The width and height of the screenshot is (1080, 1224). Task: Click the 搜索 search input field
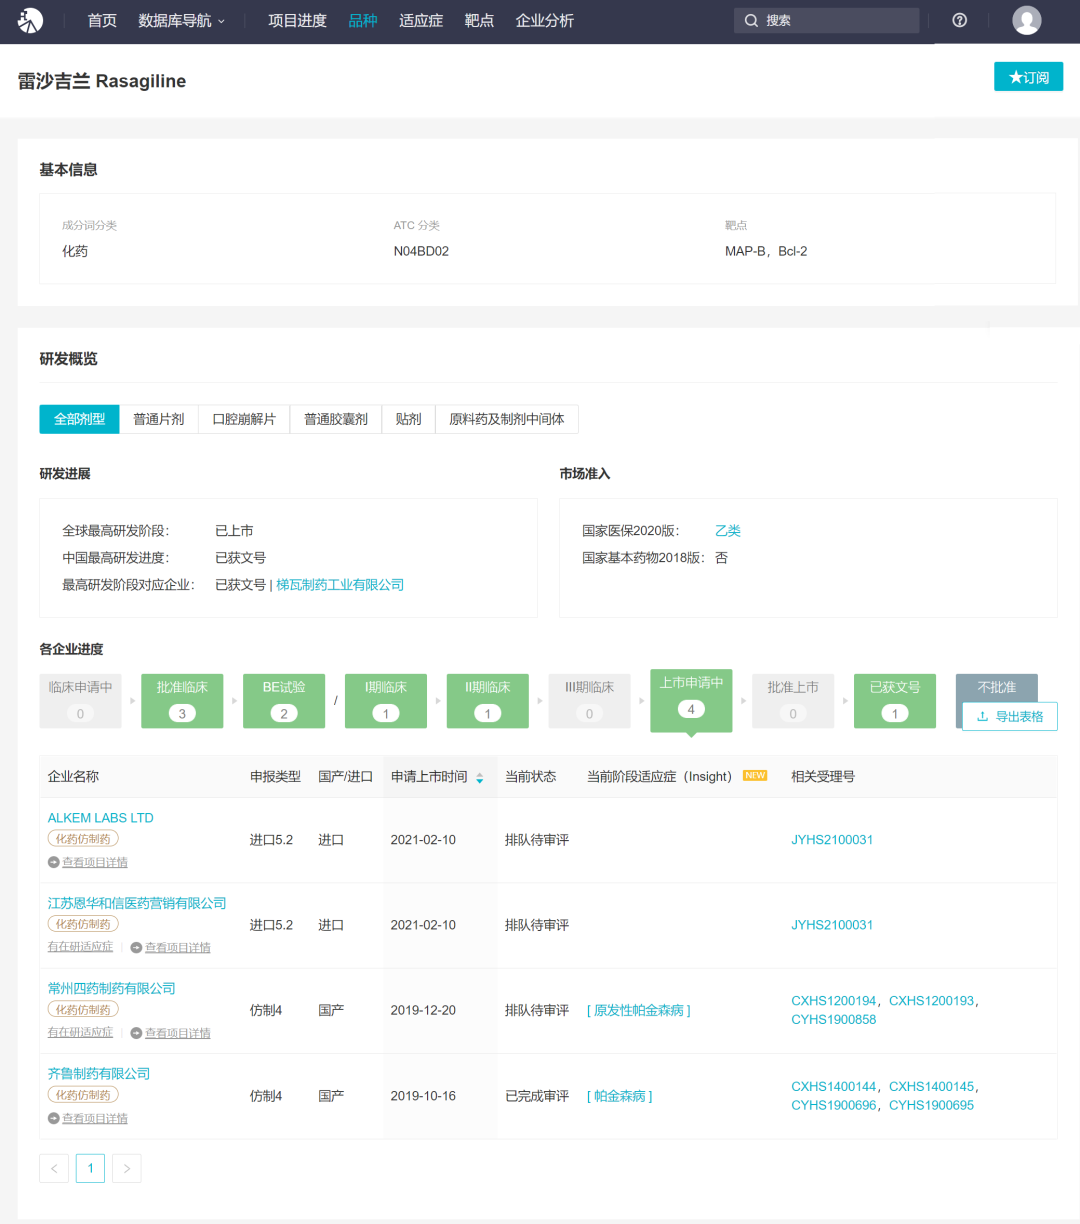click(826, 20)
